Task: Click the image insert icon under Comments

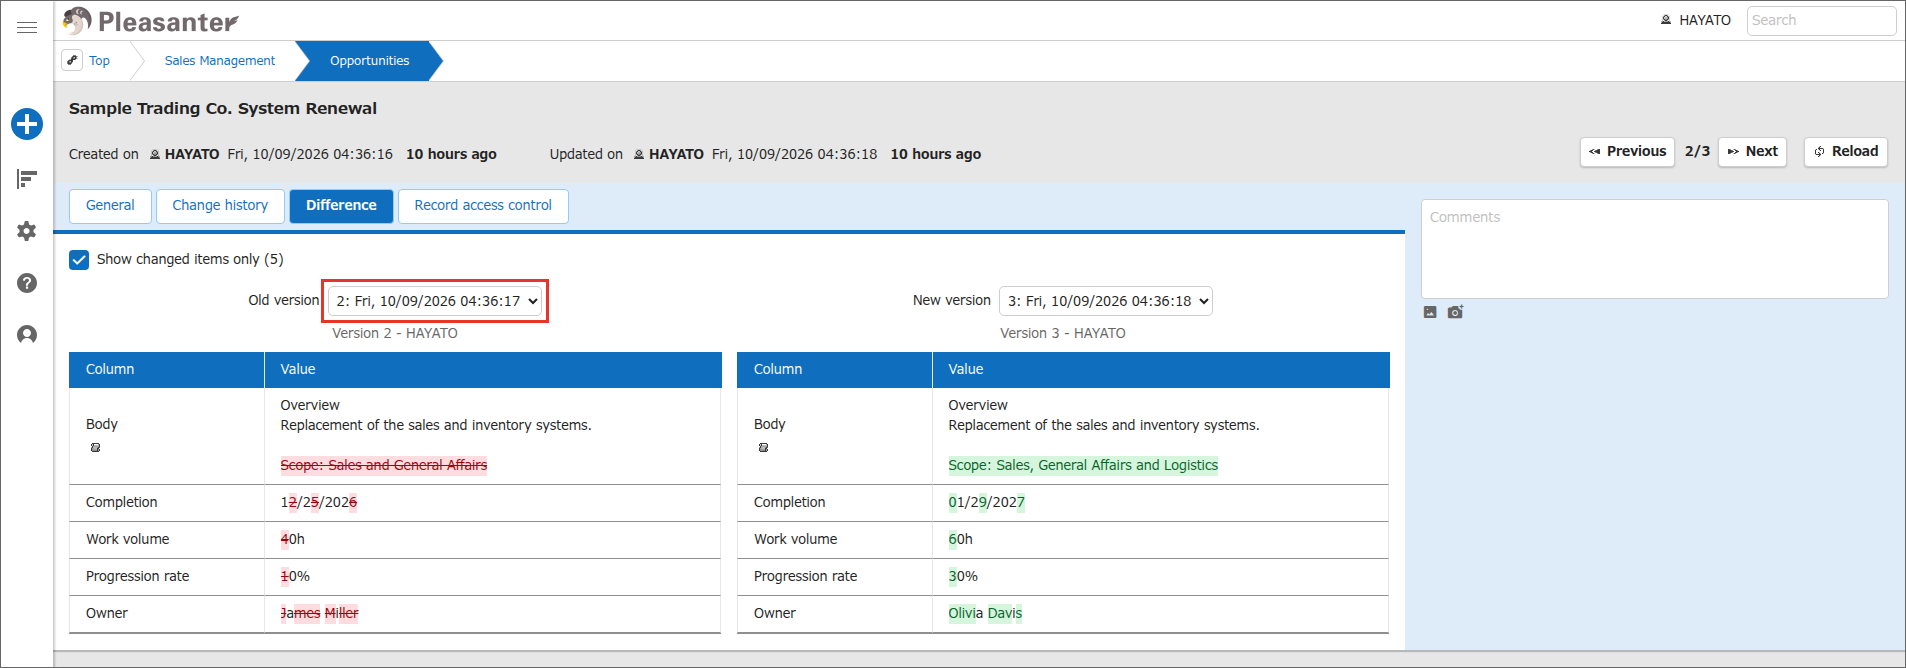Action: [1430, 312]
